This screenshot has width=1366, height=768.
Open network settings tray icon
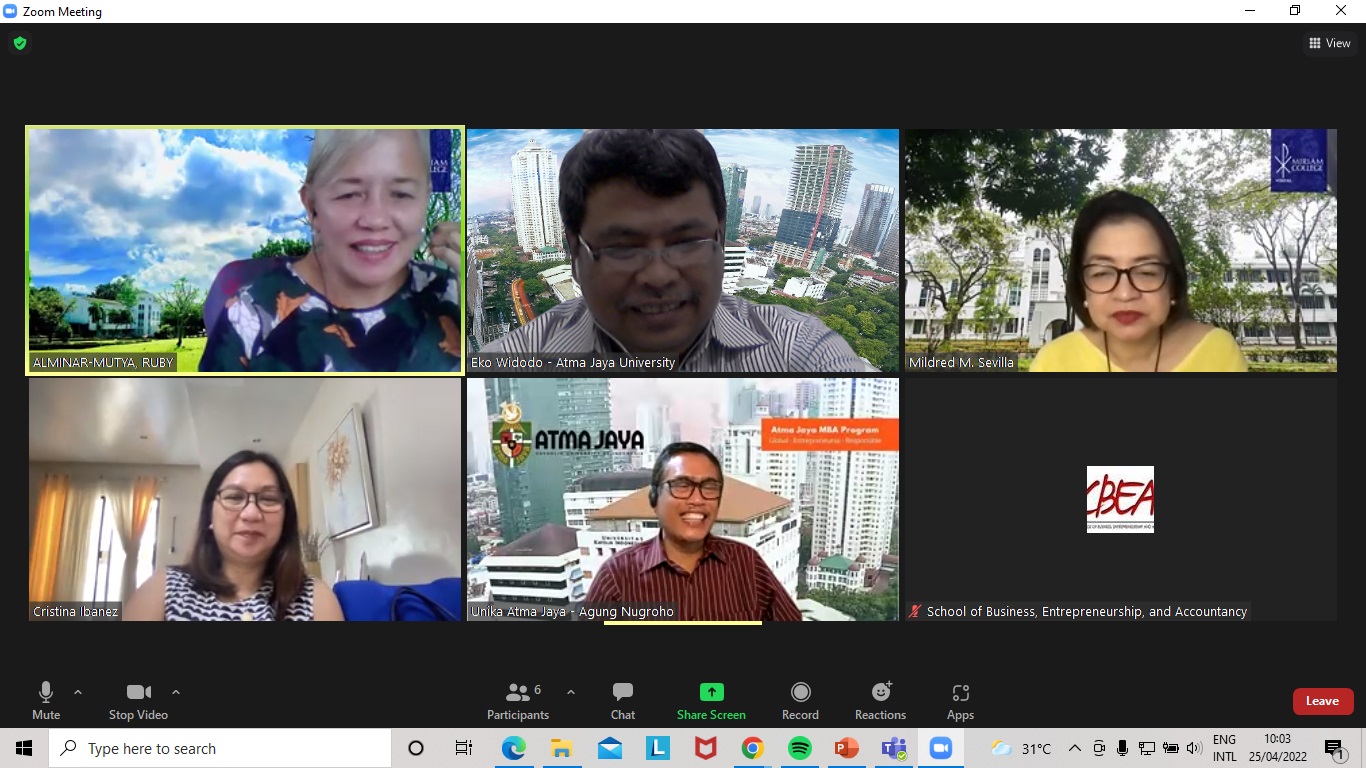coord(1147,748)
